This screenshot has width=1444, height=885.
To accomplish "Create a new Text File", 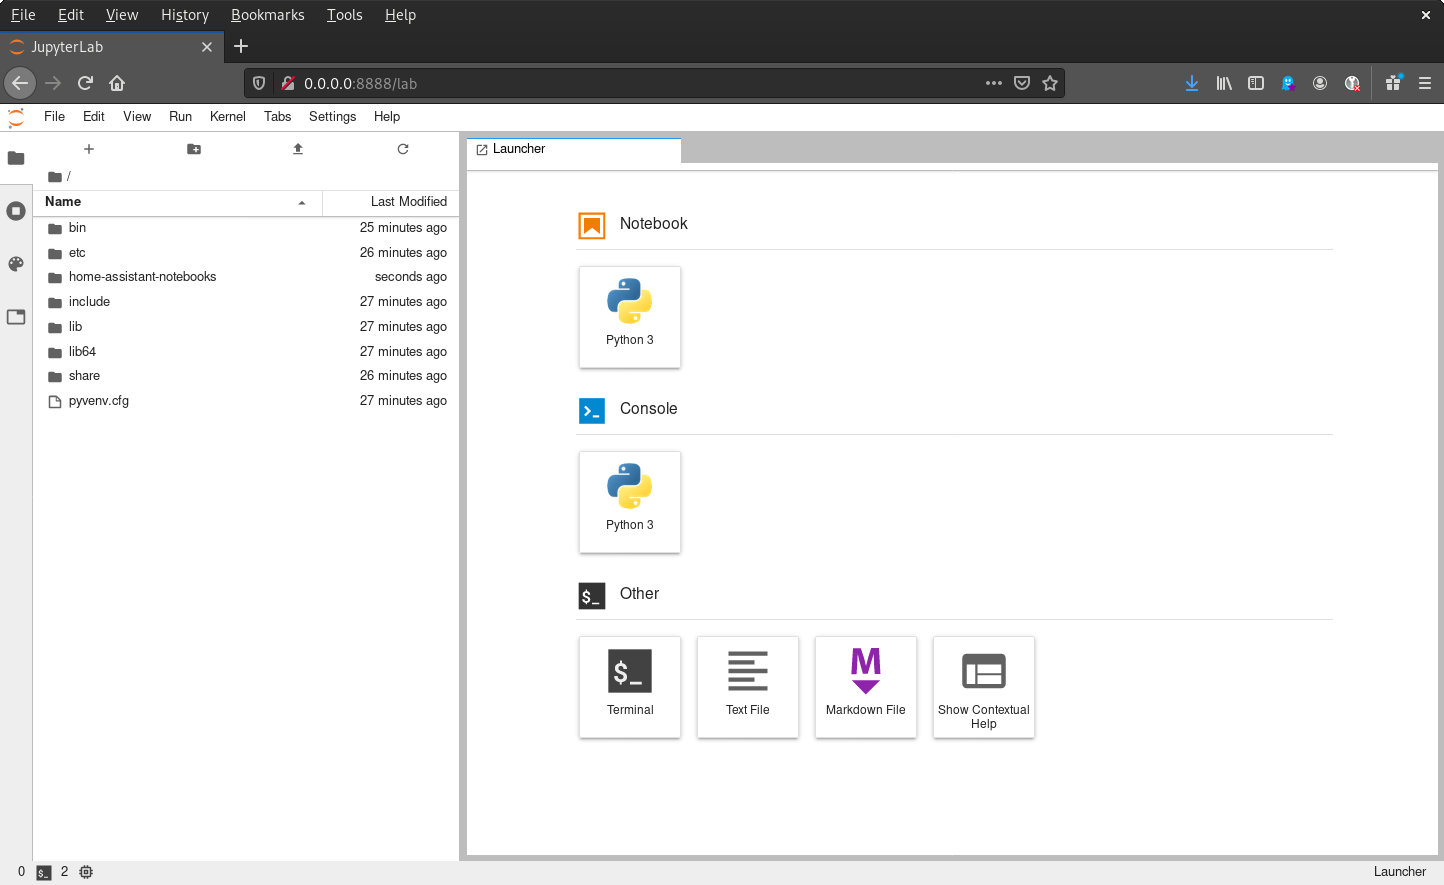I will 748,687.
